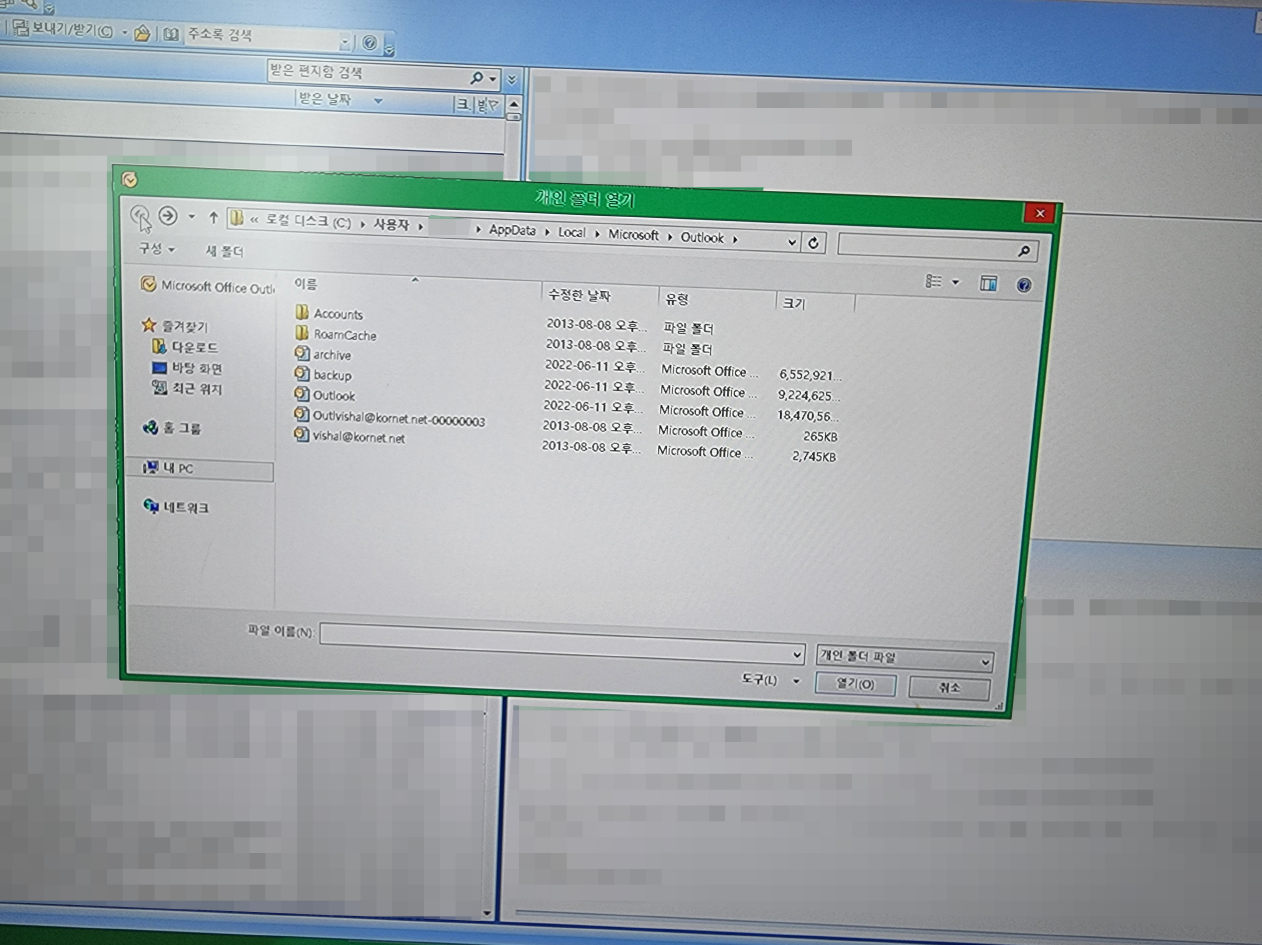Select 즐겨찾기 in navigation pane
The image size is (1262, 945).
[x=175, y=326]
